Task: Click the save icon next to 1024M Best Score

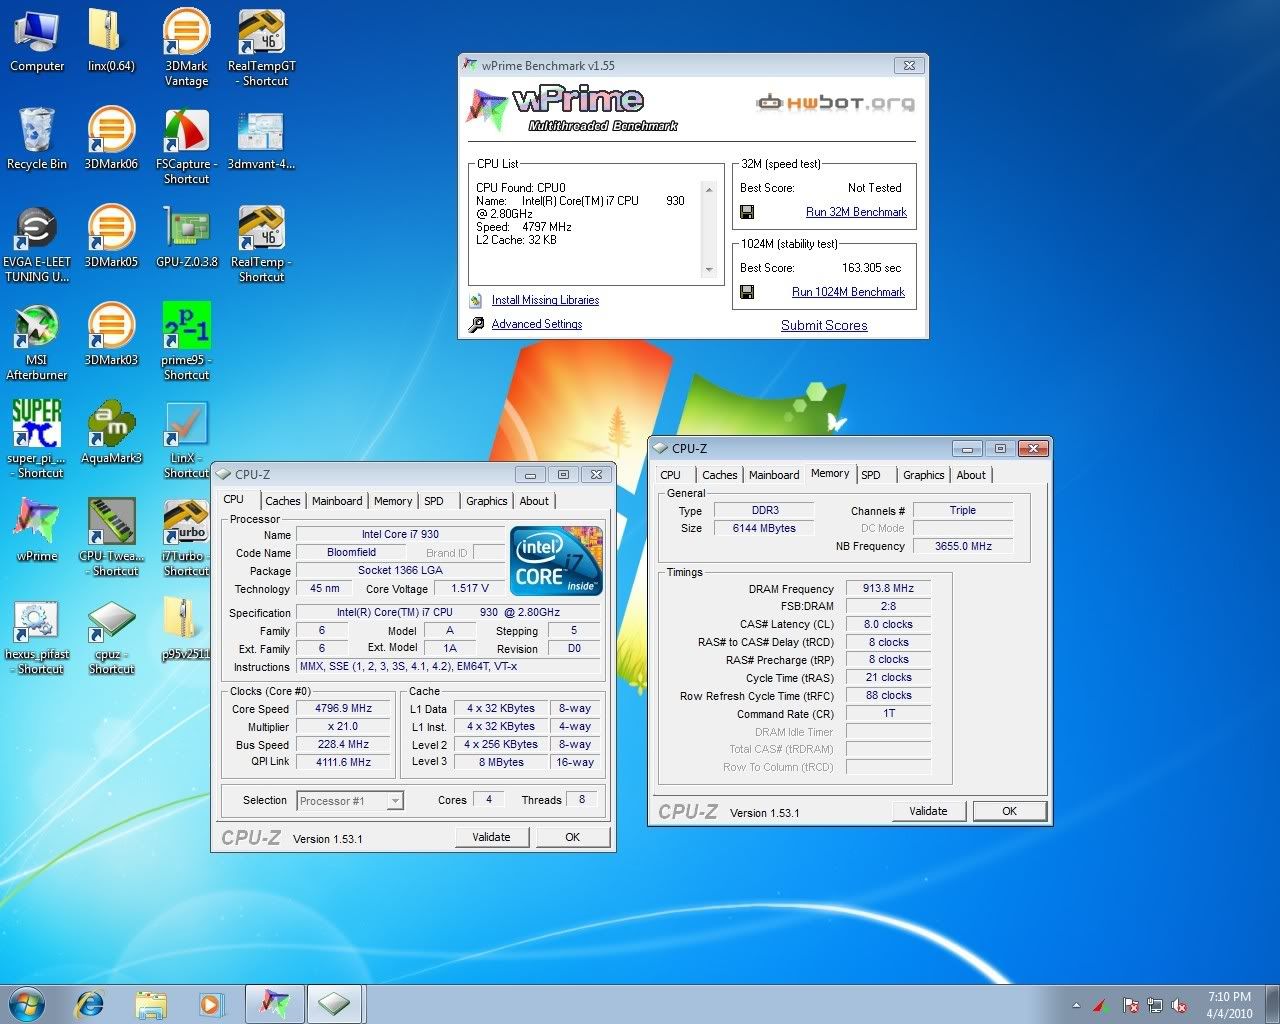Action: pyautogui.click(x=747, y=292)
